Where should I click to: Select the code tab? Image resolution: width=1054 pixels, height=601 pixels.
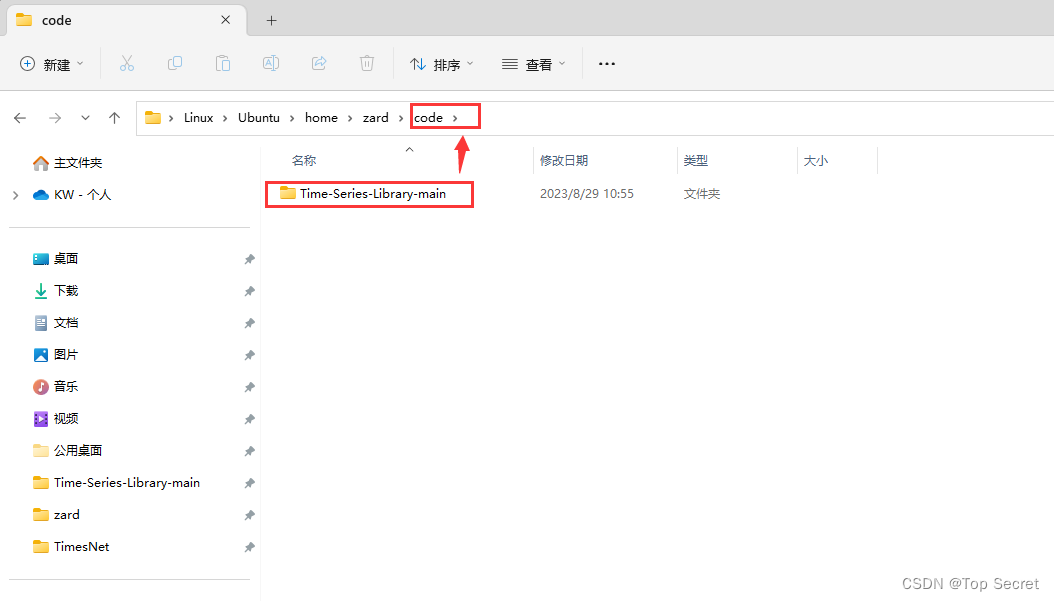[x=126, y=20]
